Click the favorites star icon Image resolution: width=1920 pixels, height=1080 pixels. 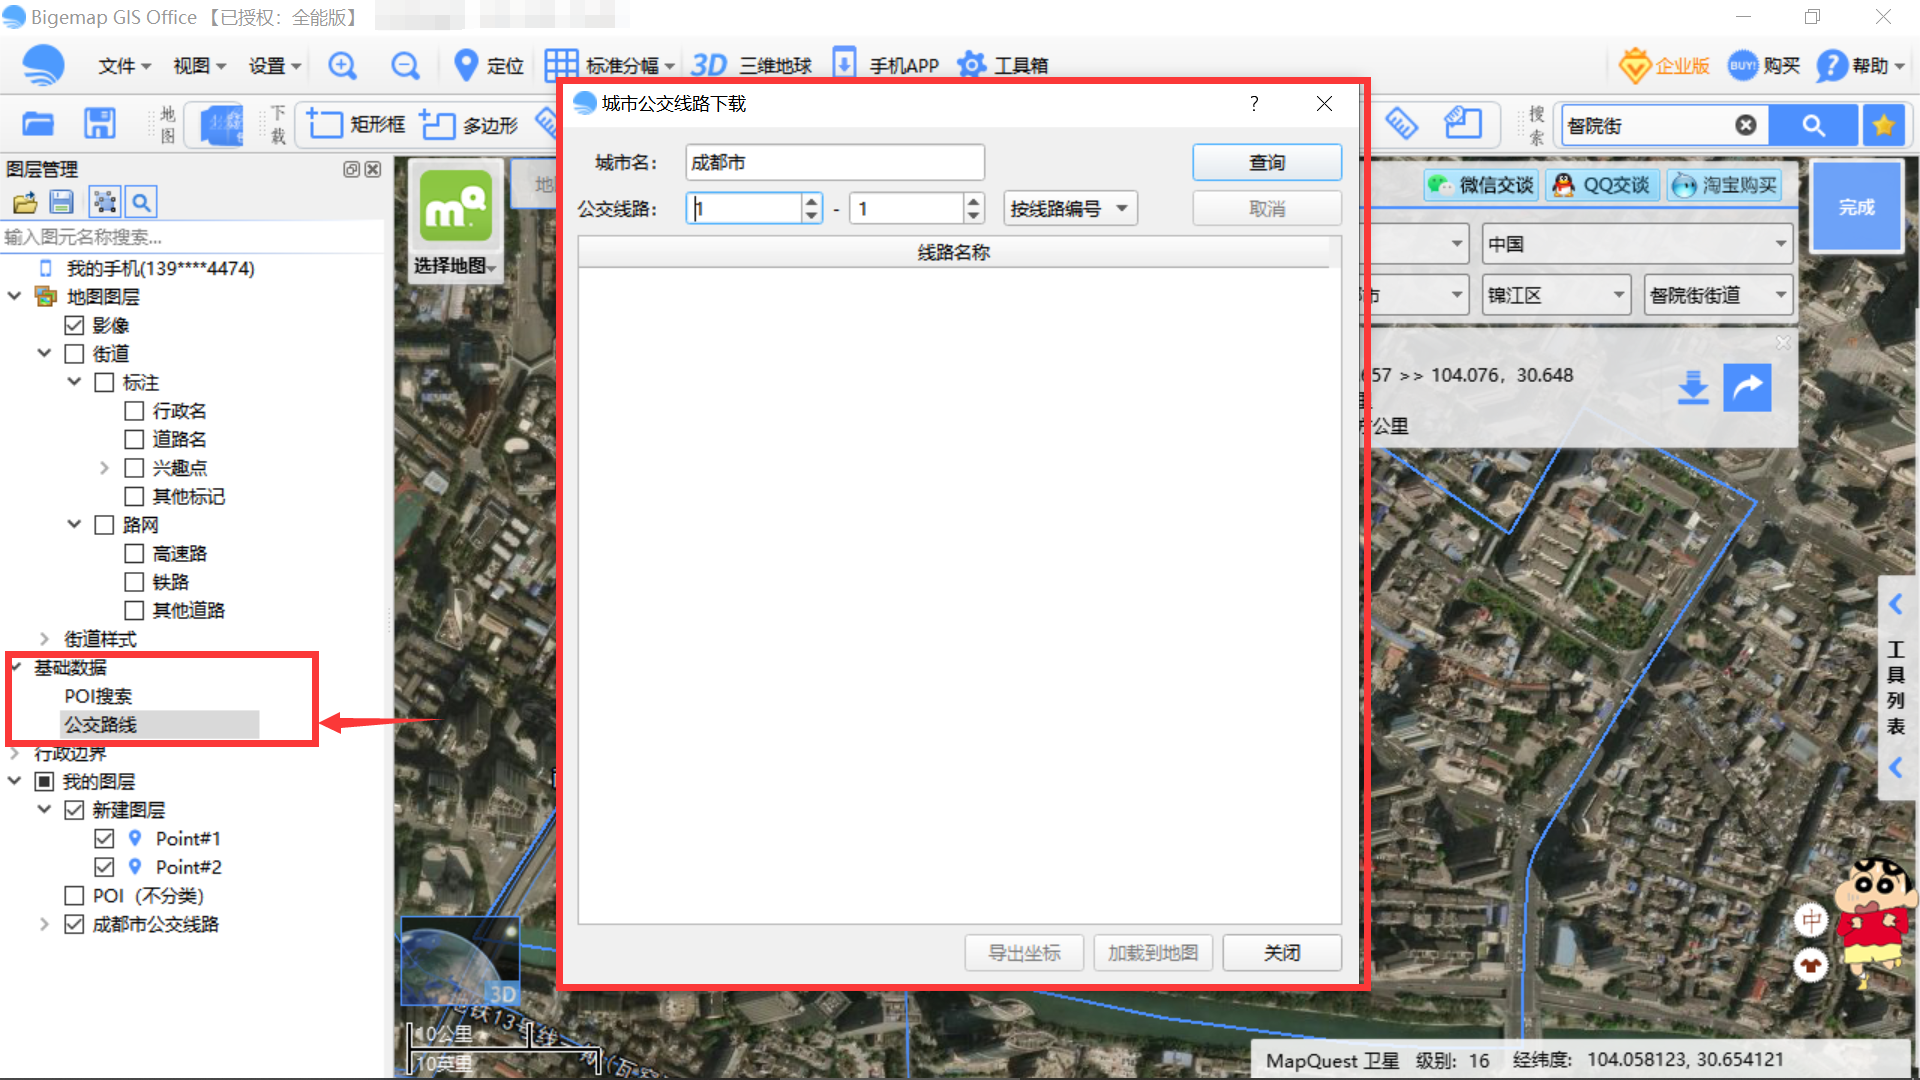click(1884, 125)
